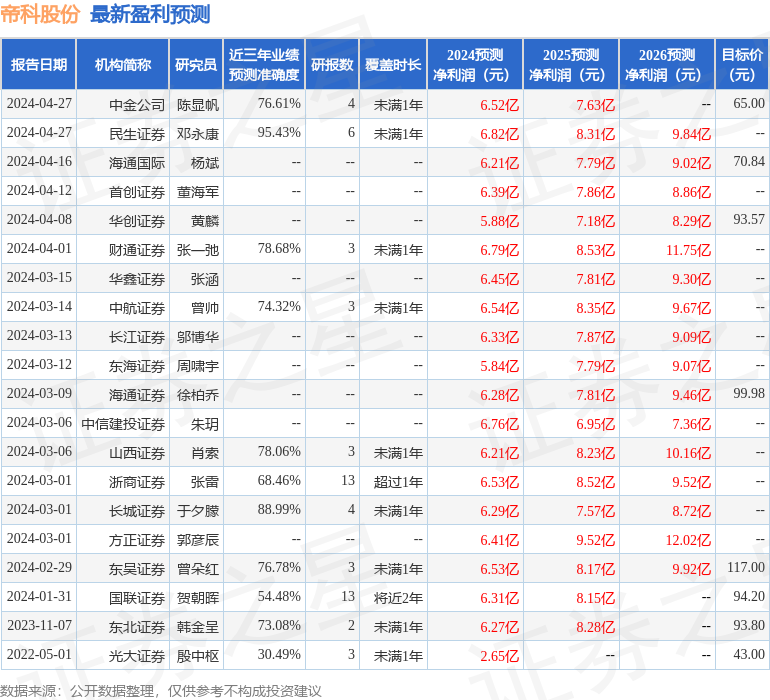Click researcher name 陈显帆
770x700 pixels.
(198, 105)
